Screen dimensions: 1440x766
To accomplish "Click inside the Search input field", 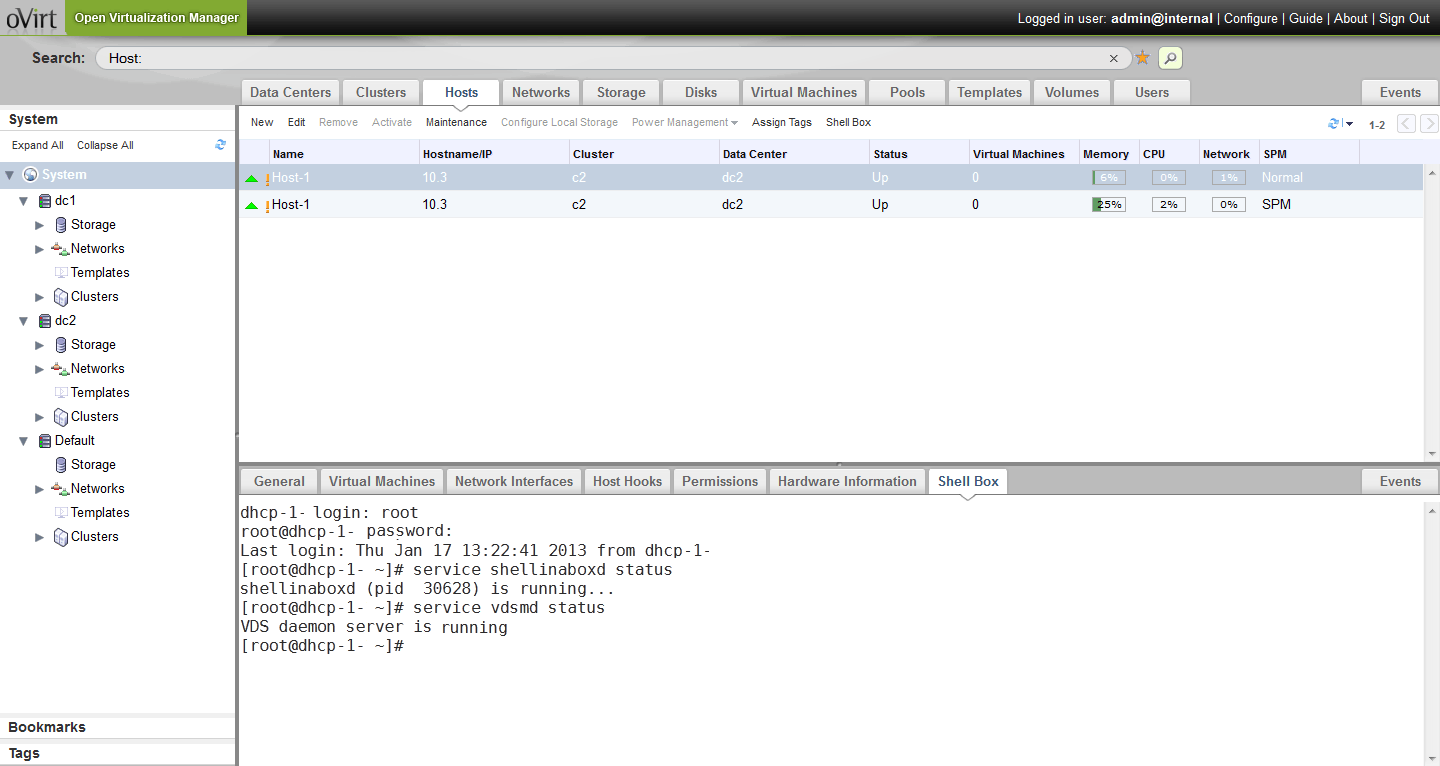I will 600,58.
